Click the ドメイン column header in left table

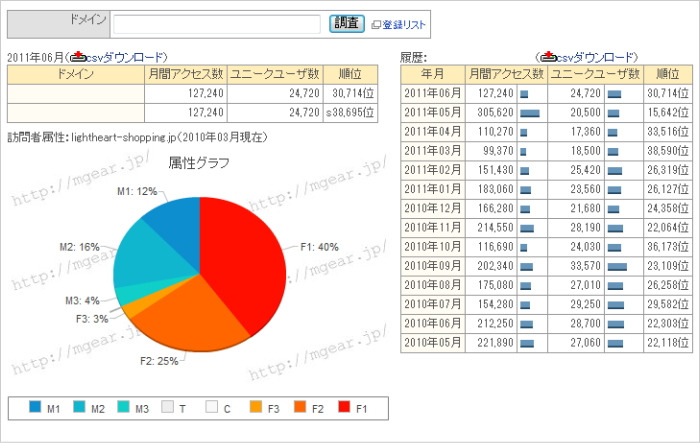[x=75, y=74]
